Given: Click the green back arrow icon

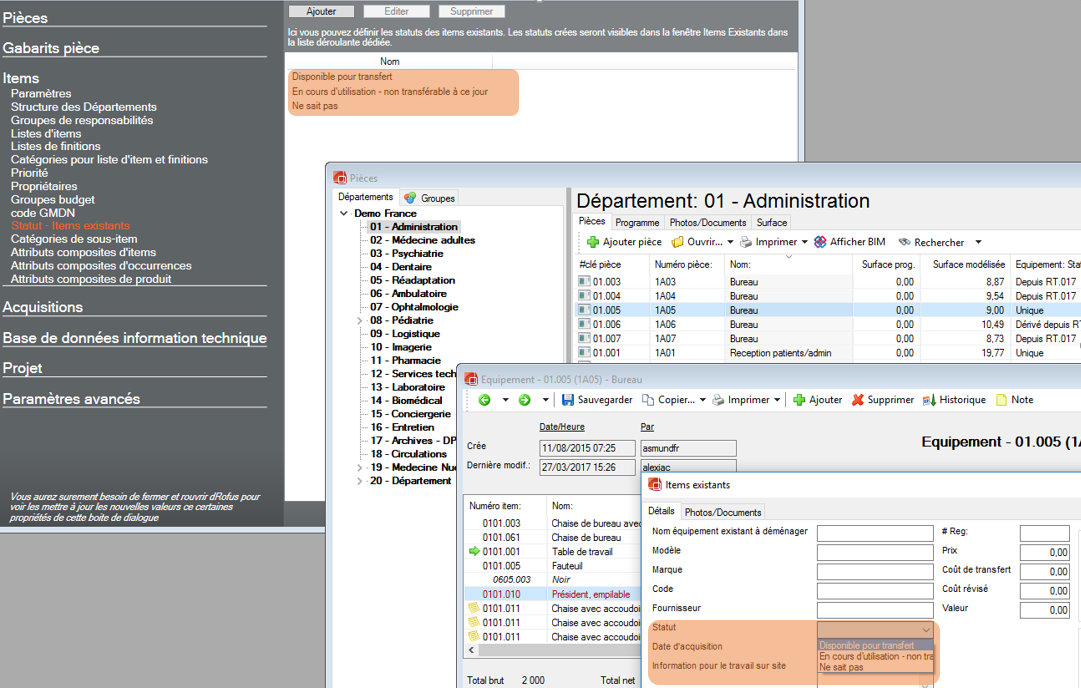Looking at the screenshot, I should (485, 400).
